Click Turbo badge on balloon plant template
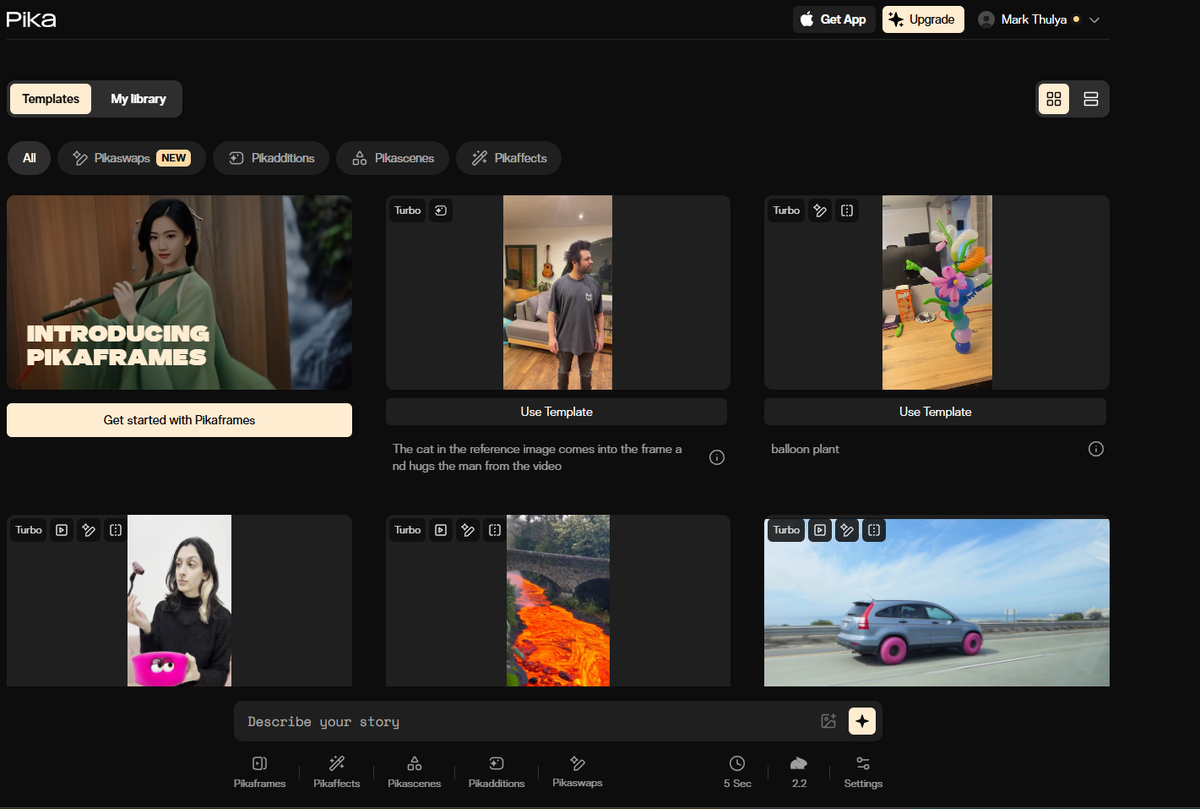The height and width of the screenshot is (809, 1200). (786, 211)
